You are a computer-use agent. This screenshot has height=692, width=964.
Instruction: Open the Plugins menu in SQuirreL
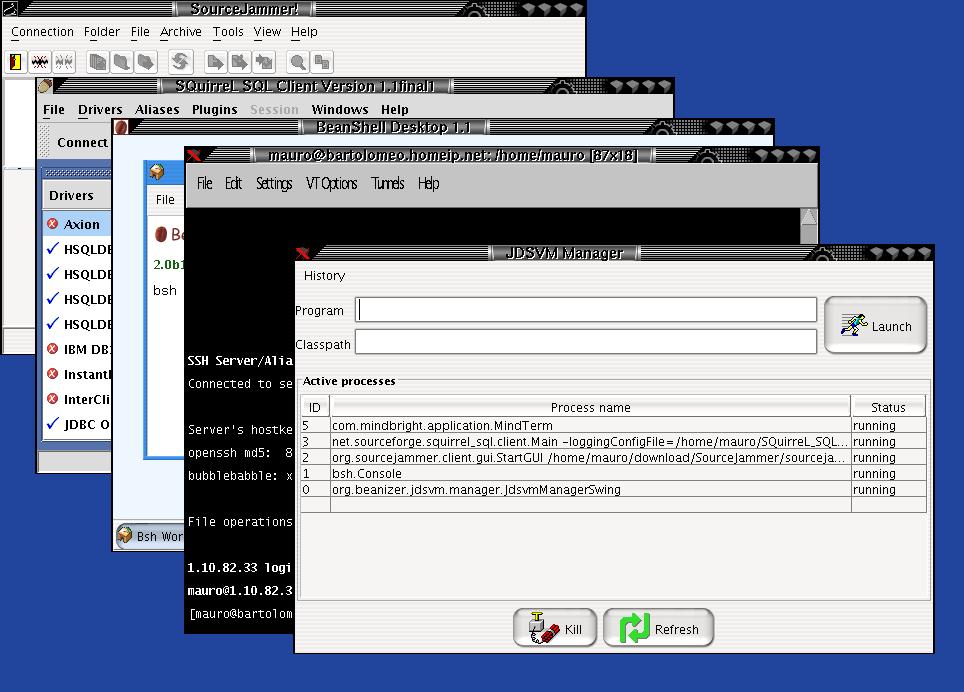[x=214, y=109]
